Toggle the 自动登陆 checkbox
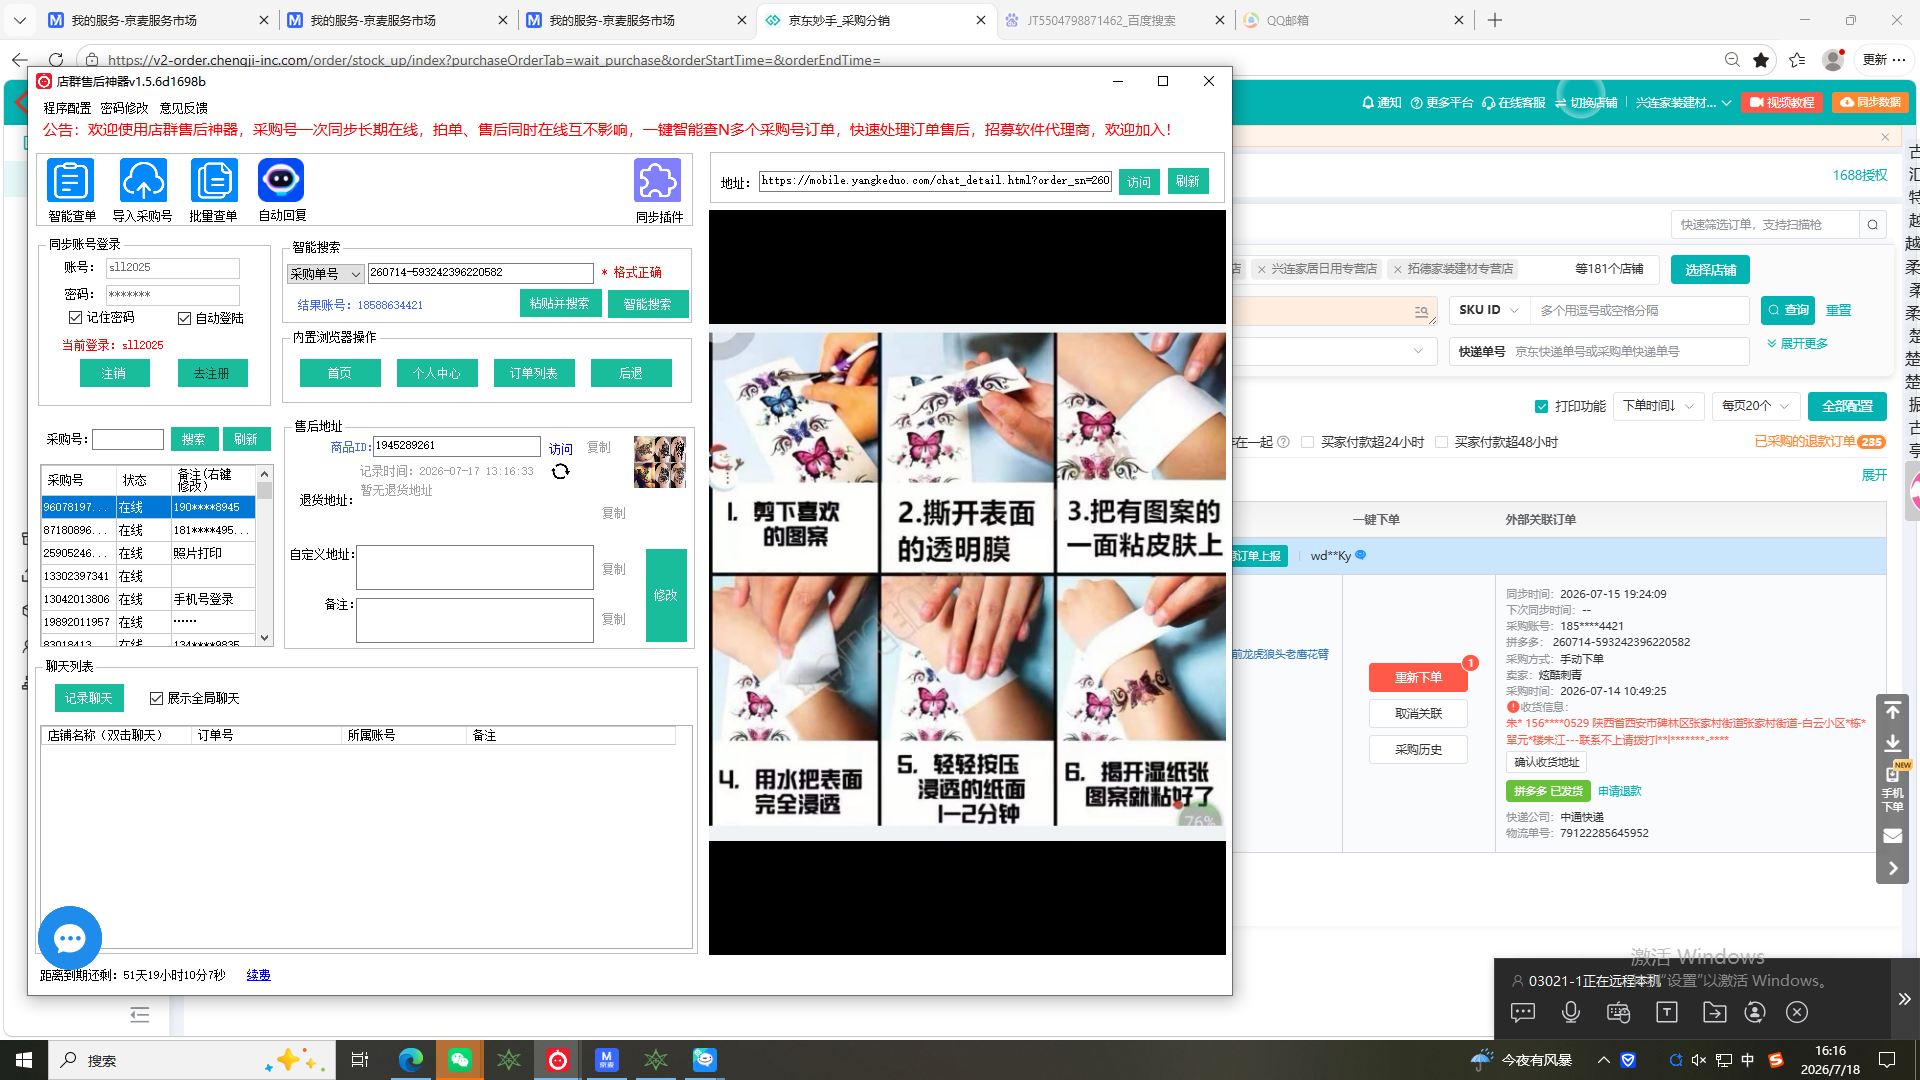This screenshot has height=1080, width=1920. click(184, 318)
